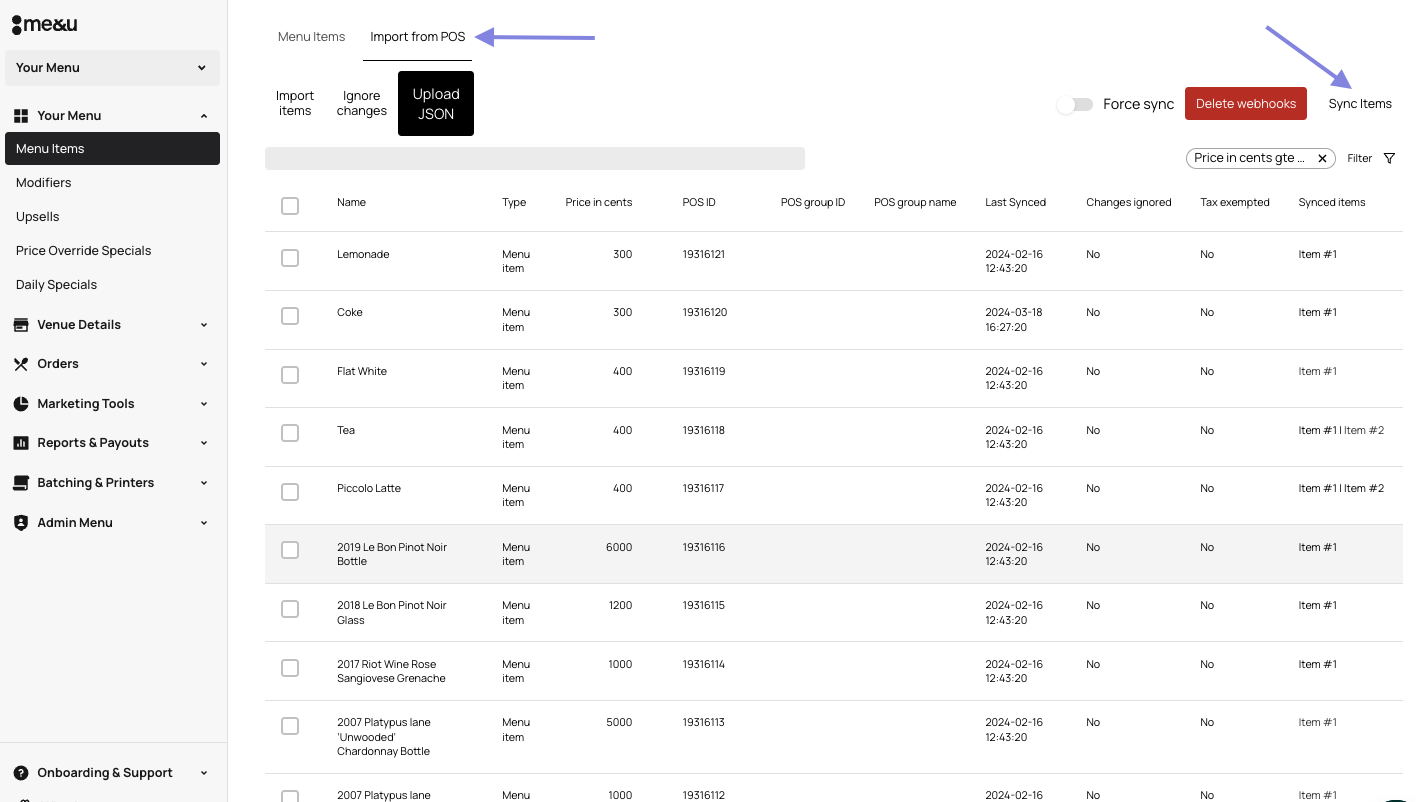Click the POS ID column header
This screenshot has width=1416, height=802.
pyautogui.click(x=699, y=203)
